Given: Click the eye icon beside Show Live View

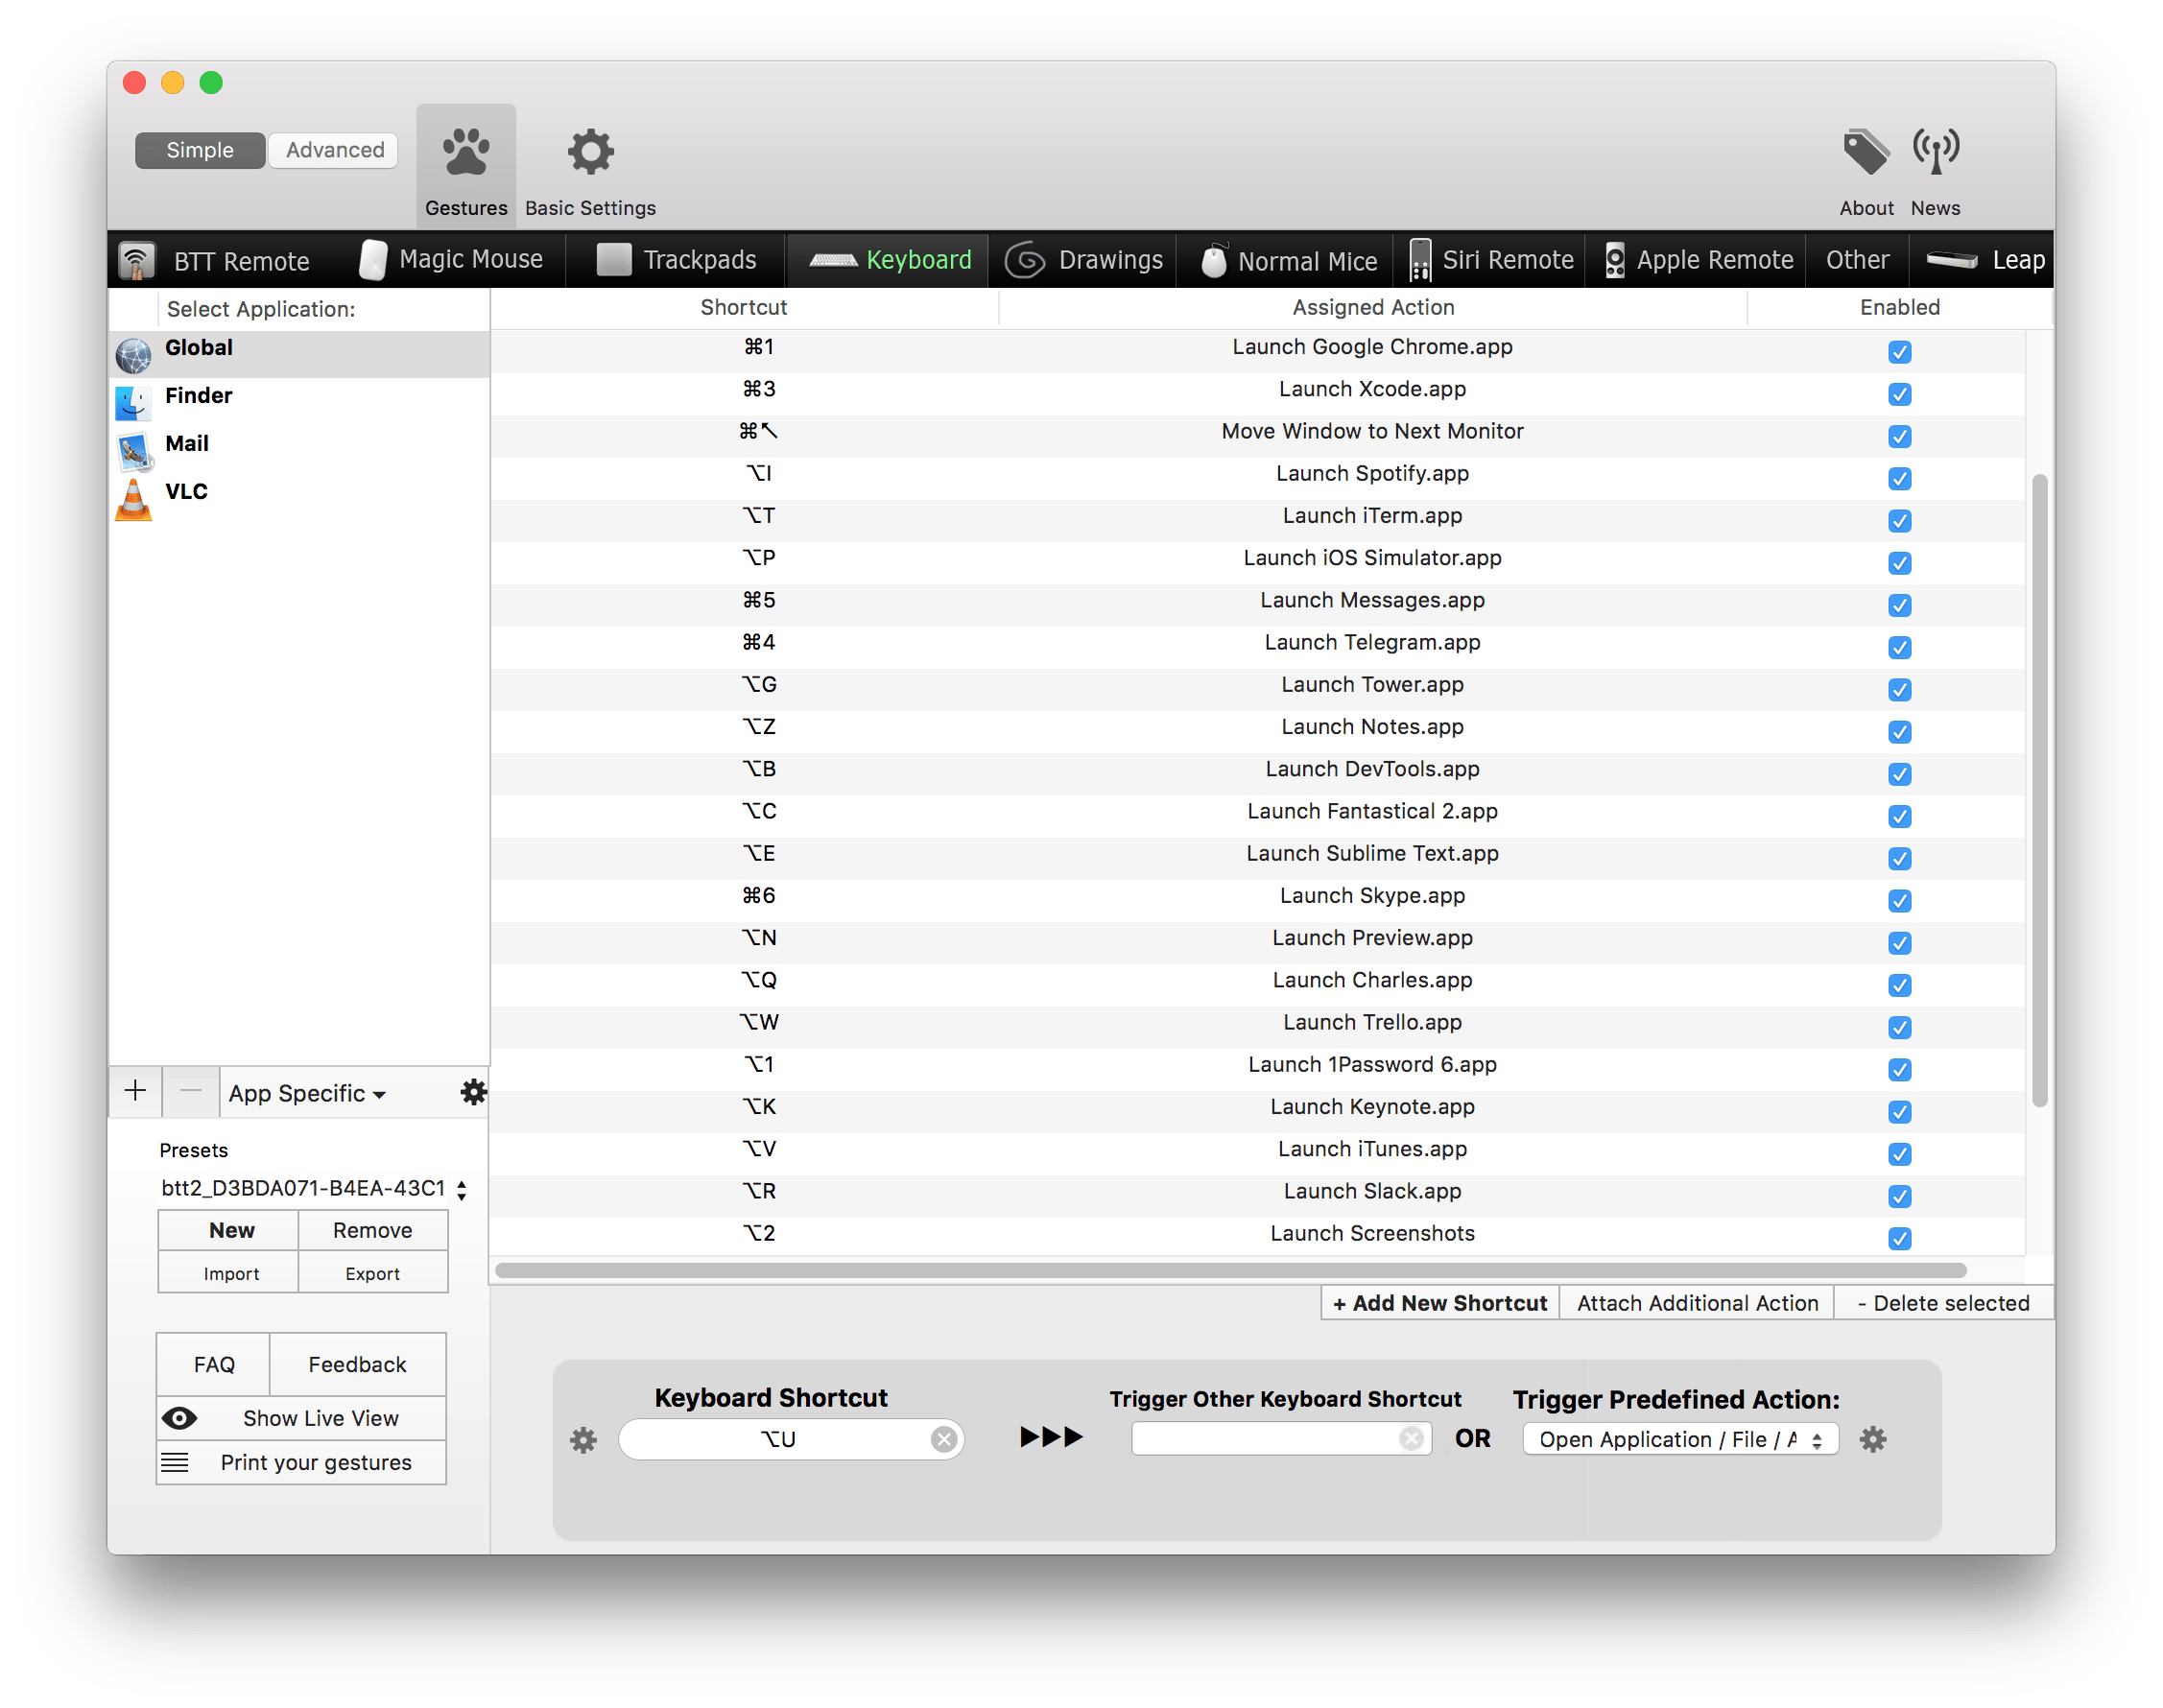Looking at the screenshot, I should pos(179,1418).
